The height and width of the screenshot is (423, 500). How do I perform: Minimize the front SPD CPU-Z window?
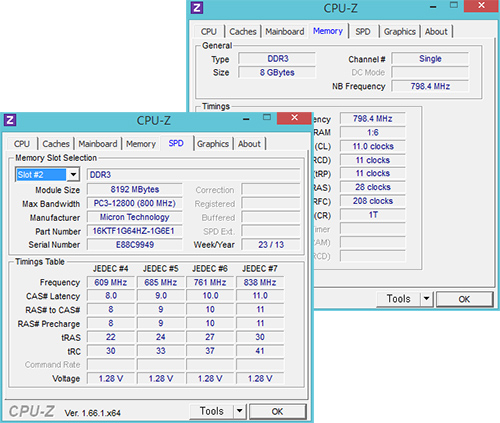(246, 119)
